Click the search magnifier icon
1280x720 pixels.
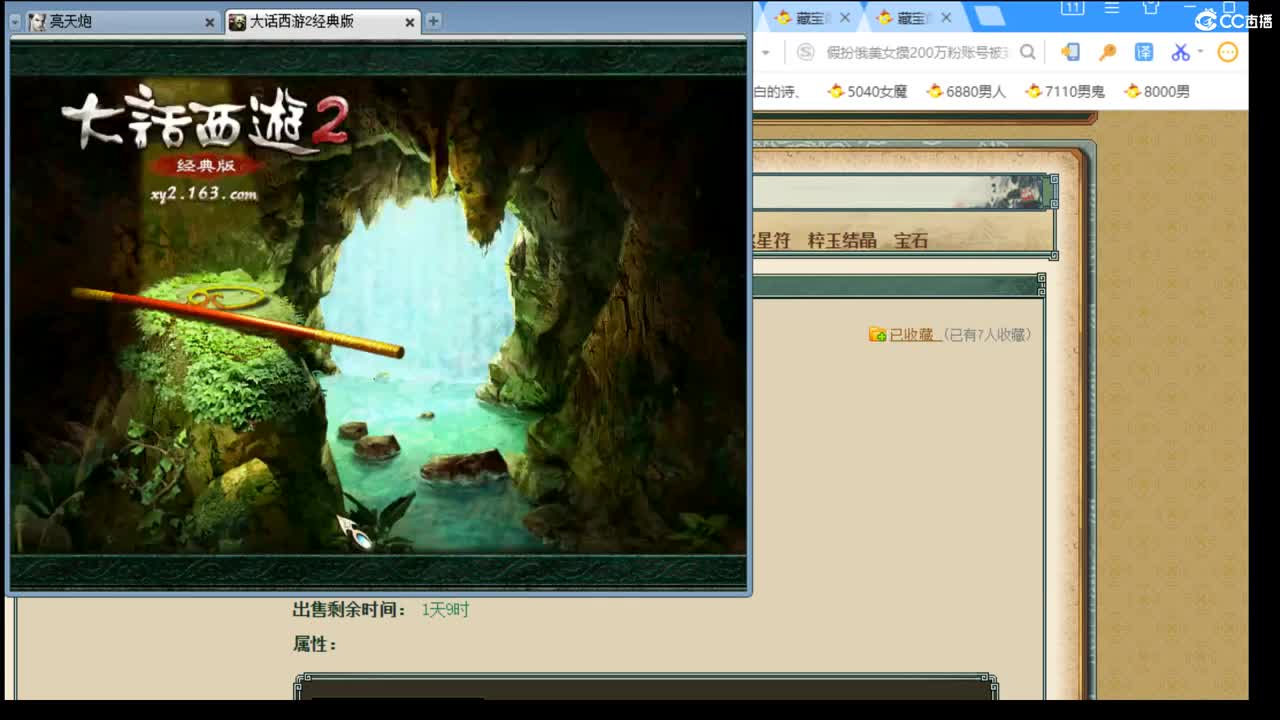1028,53
